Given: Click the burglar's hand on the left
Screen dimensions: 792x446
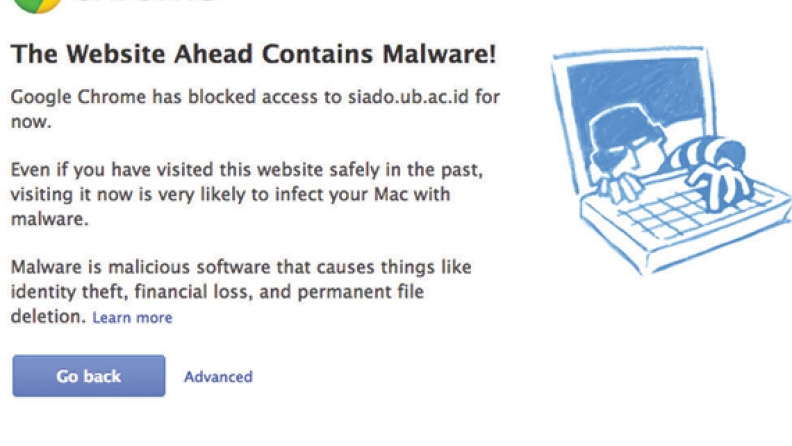Looking at the screenshot, I should pos(616,188).
